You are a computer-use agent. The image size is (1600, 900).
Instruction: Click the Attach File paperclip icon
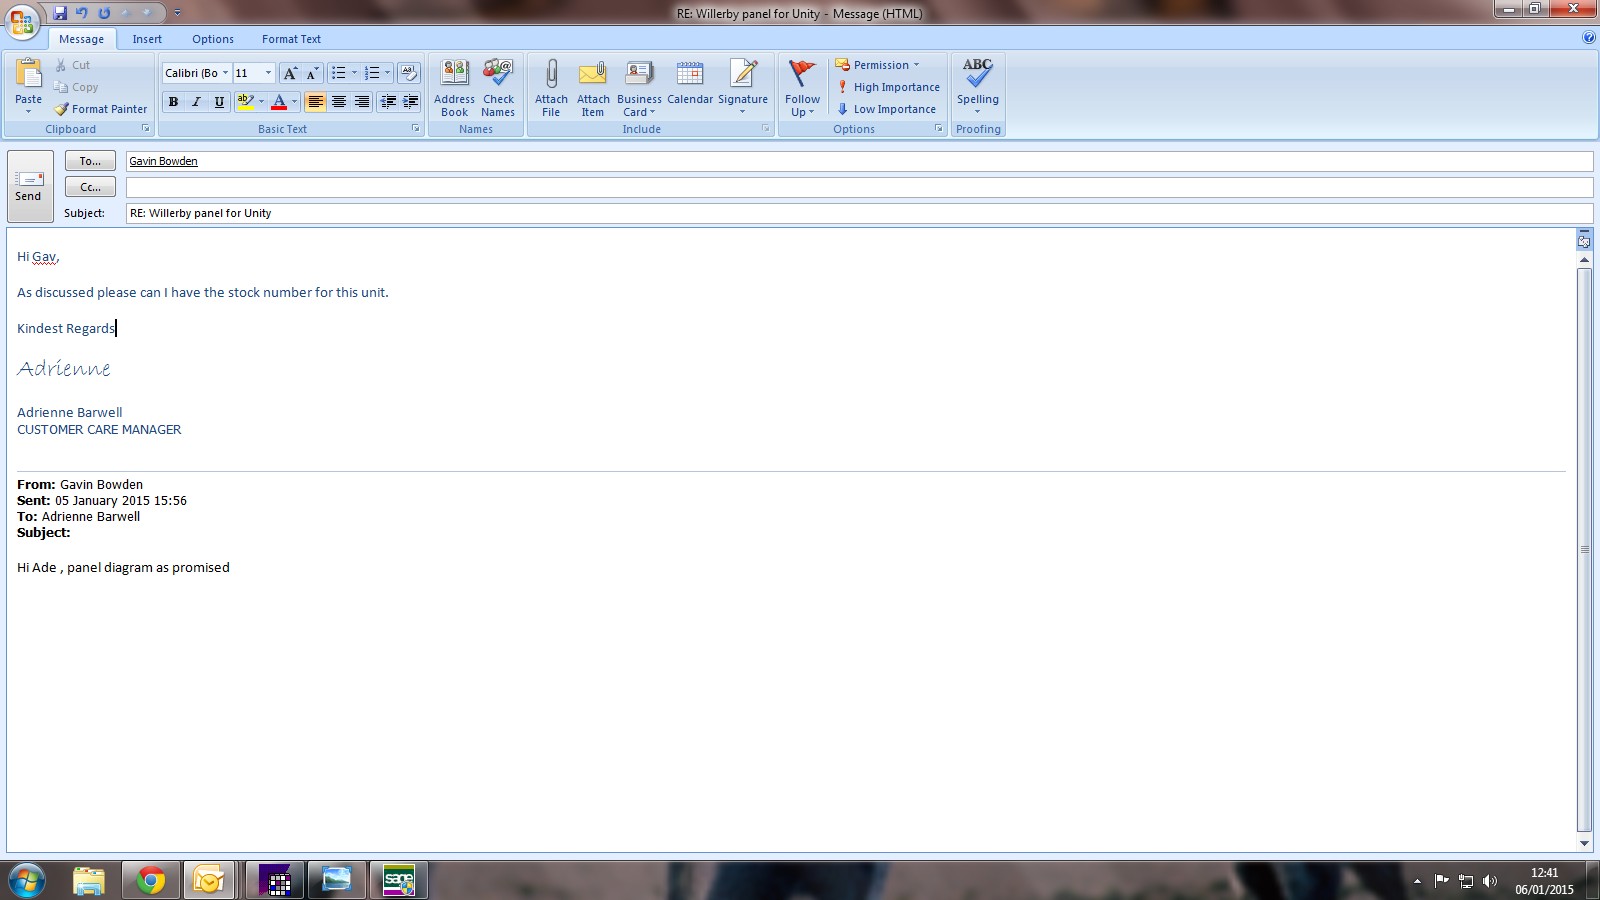pyautogui.click(x=551, y=75)
